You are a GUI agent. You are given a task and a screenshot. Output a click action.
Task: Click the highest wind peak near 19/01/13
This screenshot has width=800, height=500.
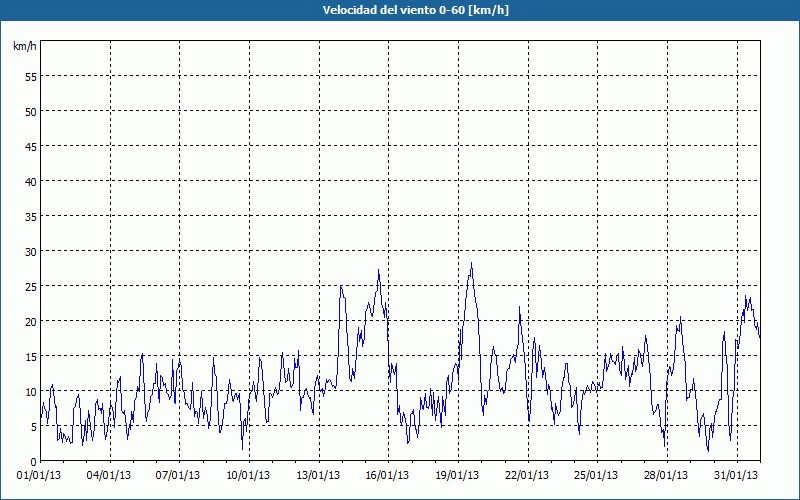(x=471, y=264)
